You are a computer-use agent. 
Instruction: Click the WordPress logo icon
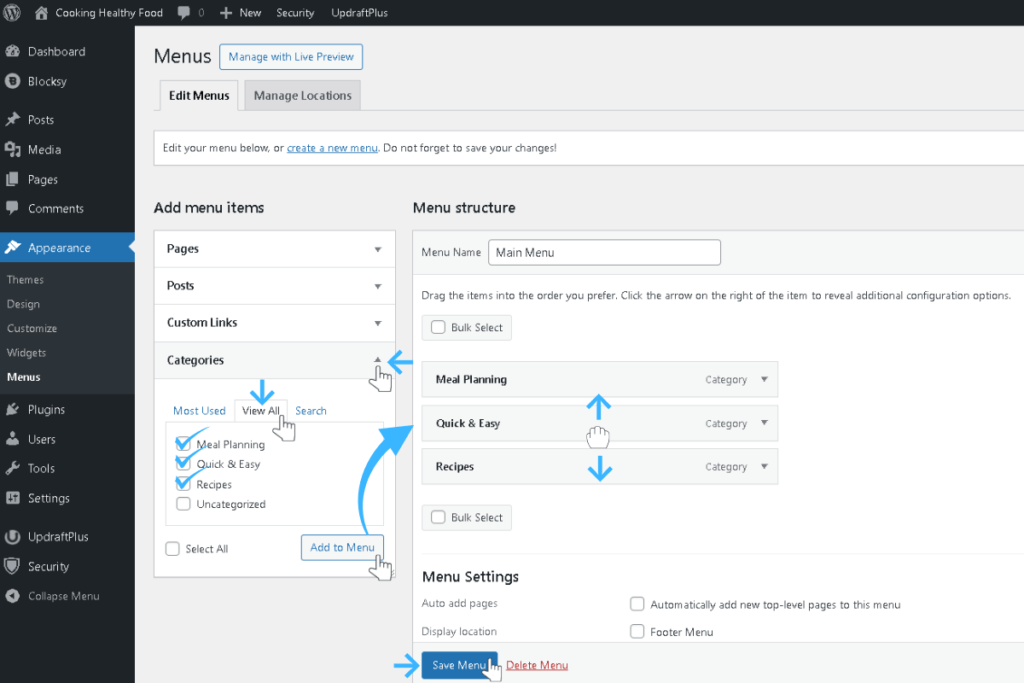pyautogui.click(x=13, y=13)
